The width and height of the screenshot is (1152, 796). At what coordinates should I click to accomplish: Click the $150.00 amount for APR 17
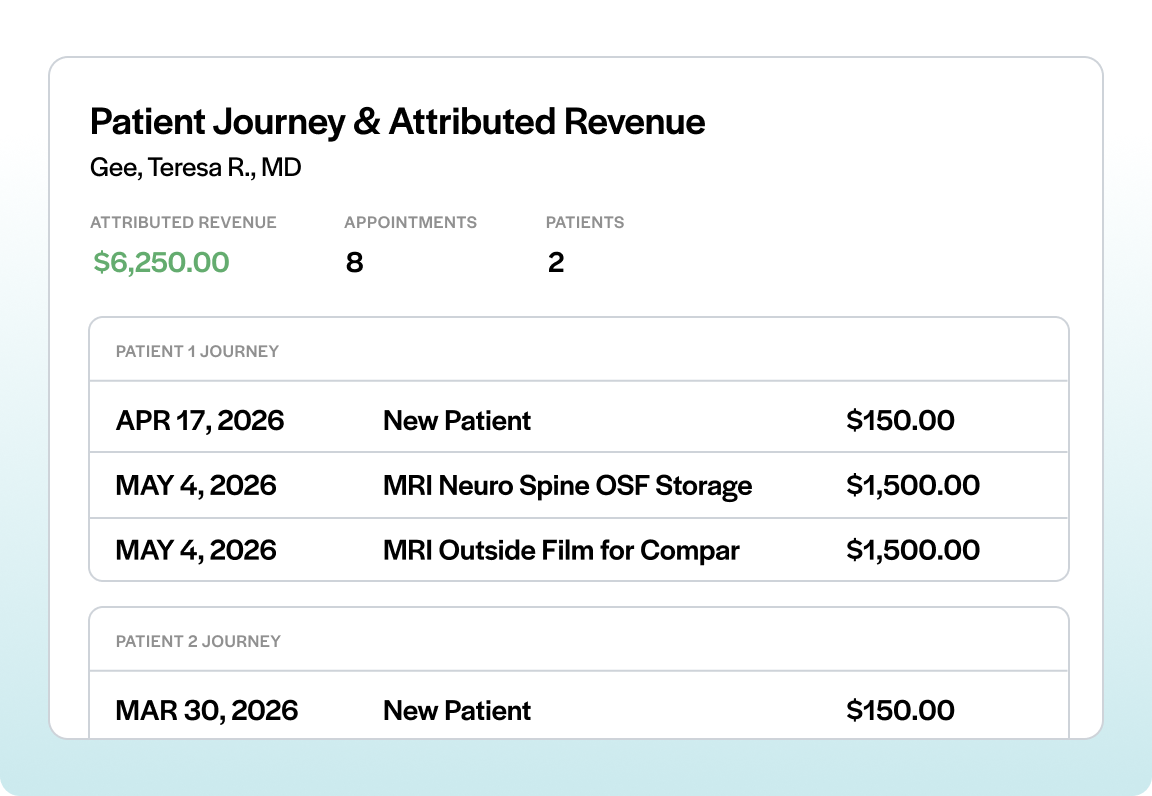[900, 420]
